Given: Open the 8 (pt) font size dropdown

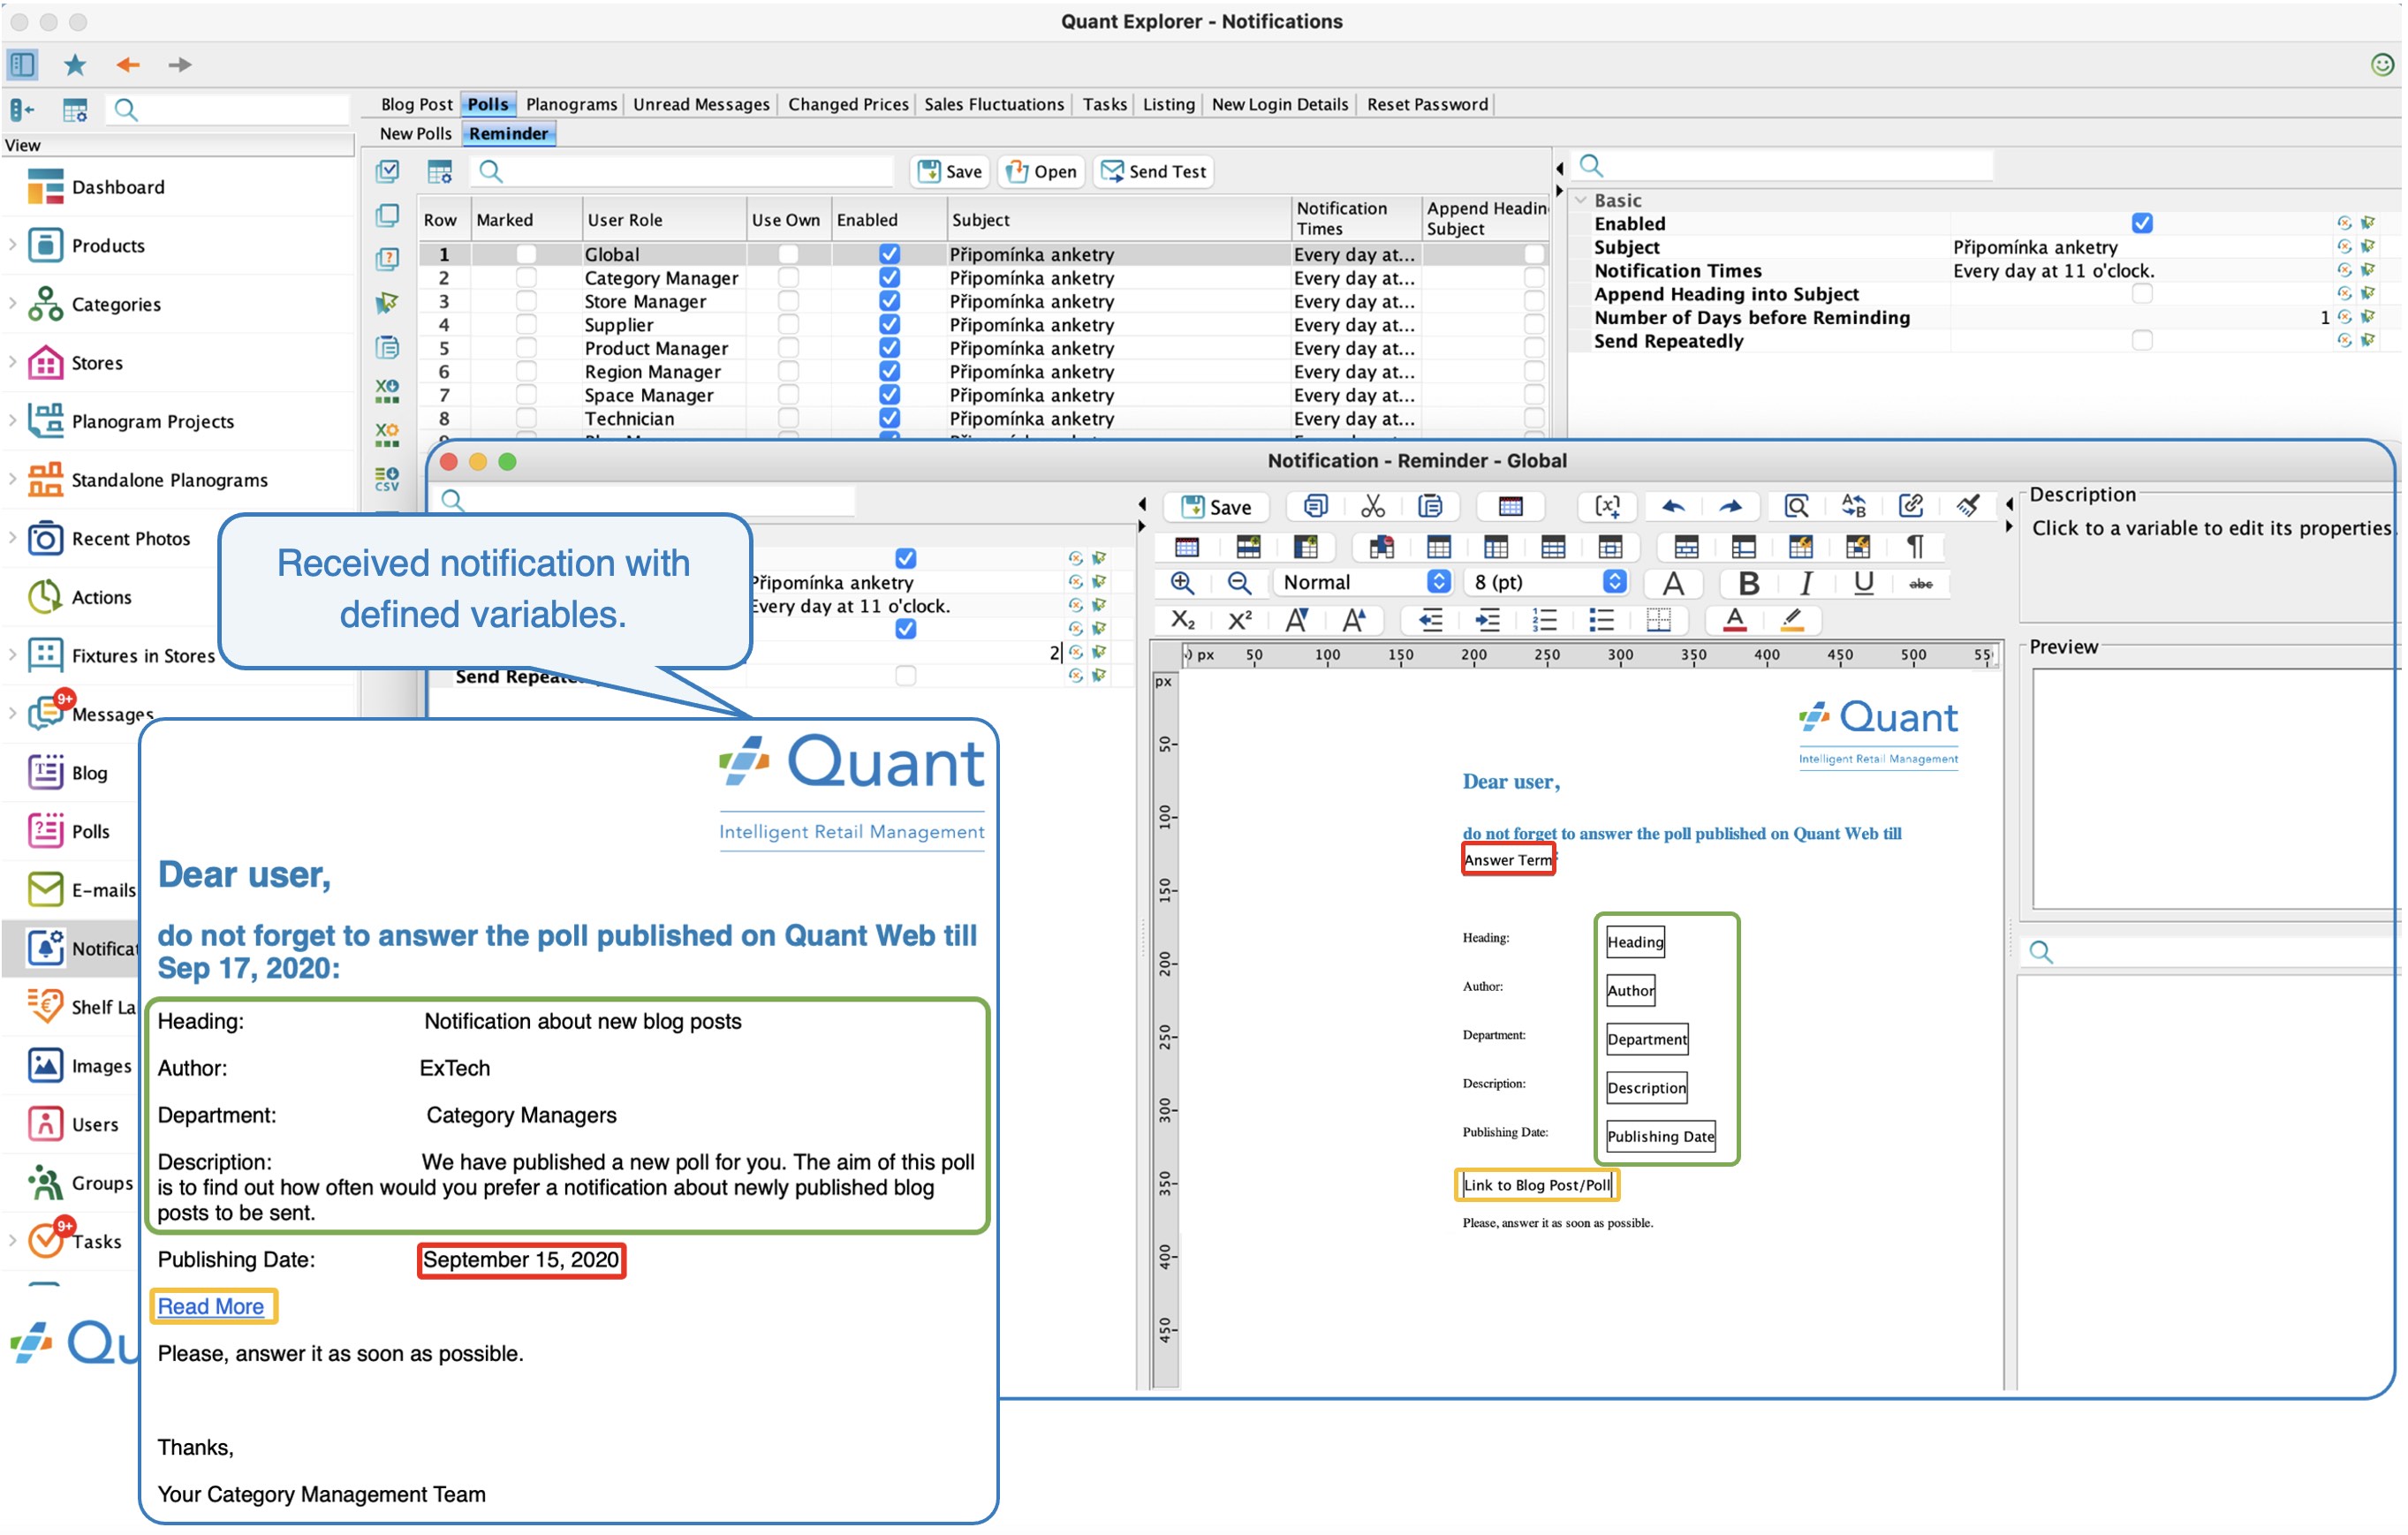Looking at the screenshot, I should [1546, 583].
